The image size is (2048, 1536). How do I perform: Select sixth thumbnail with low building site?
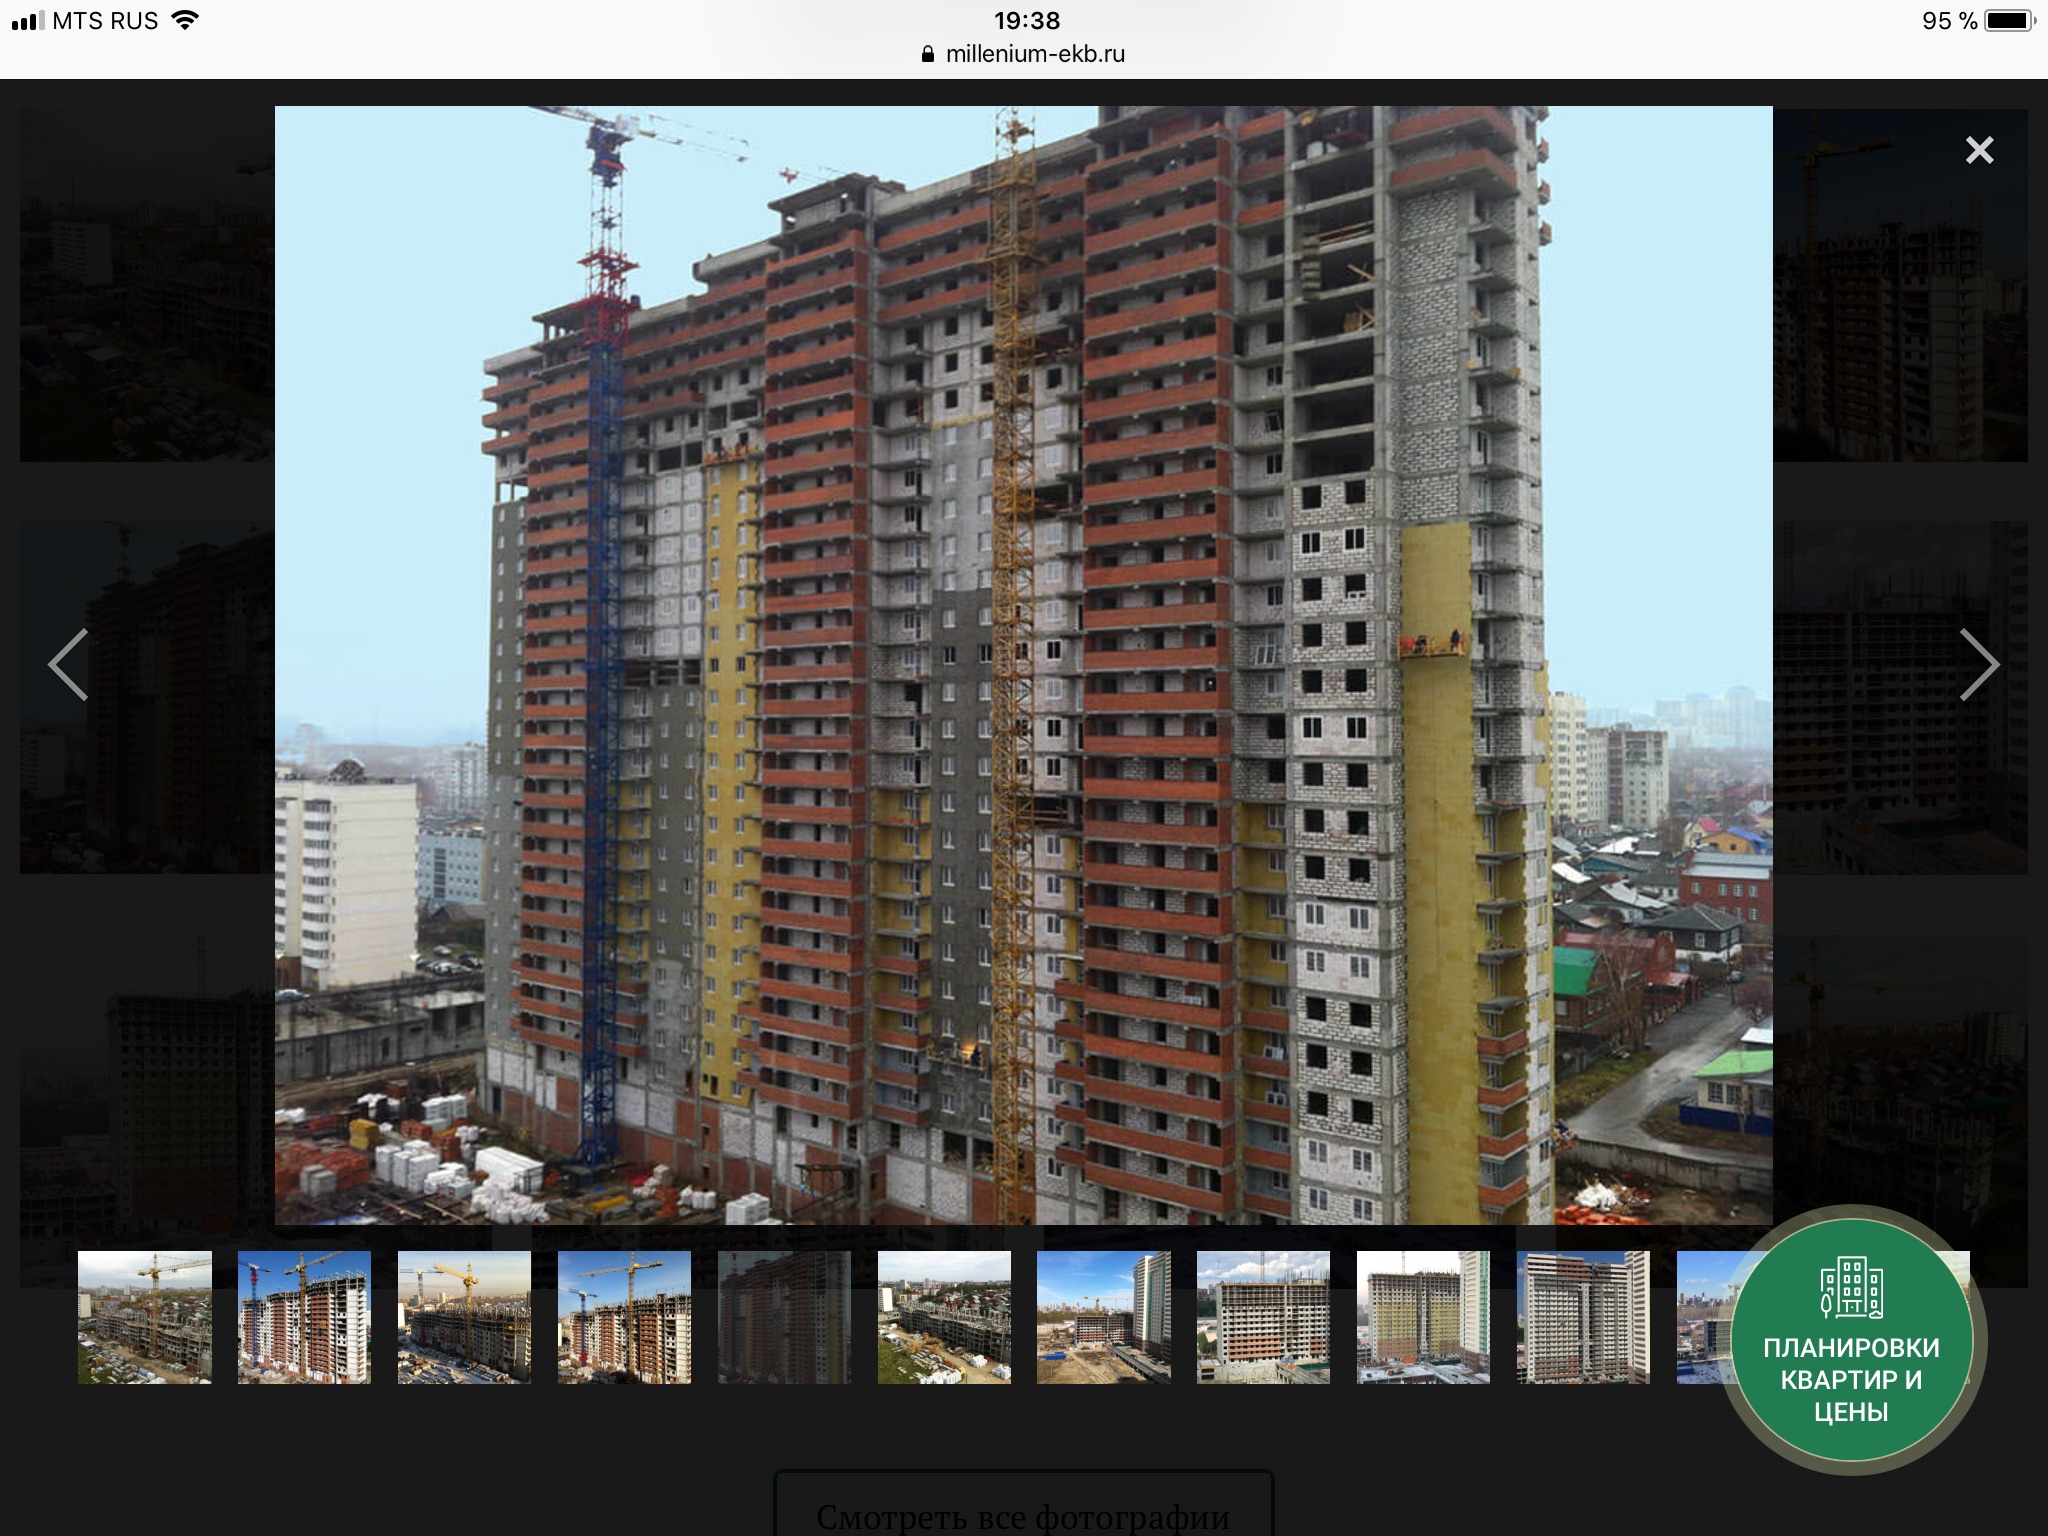point(944,1317)
